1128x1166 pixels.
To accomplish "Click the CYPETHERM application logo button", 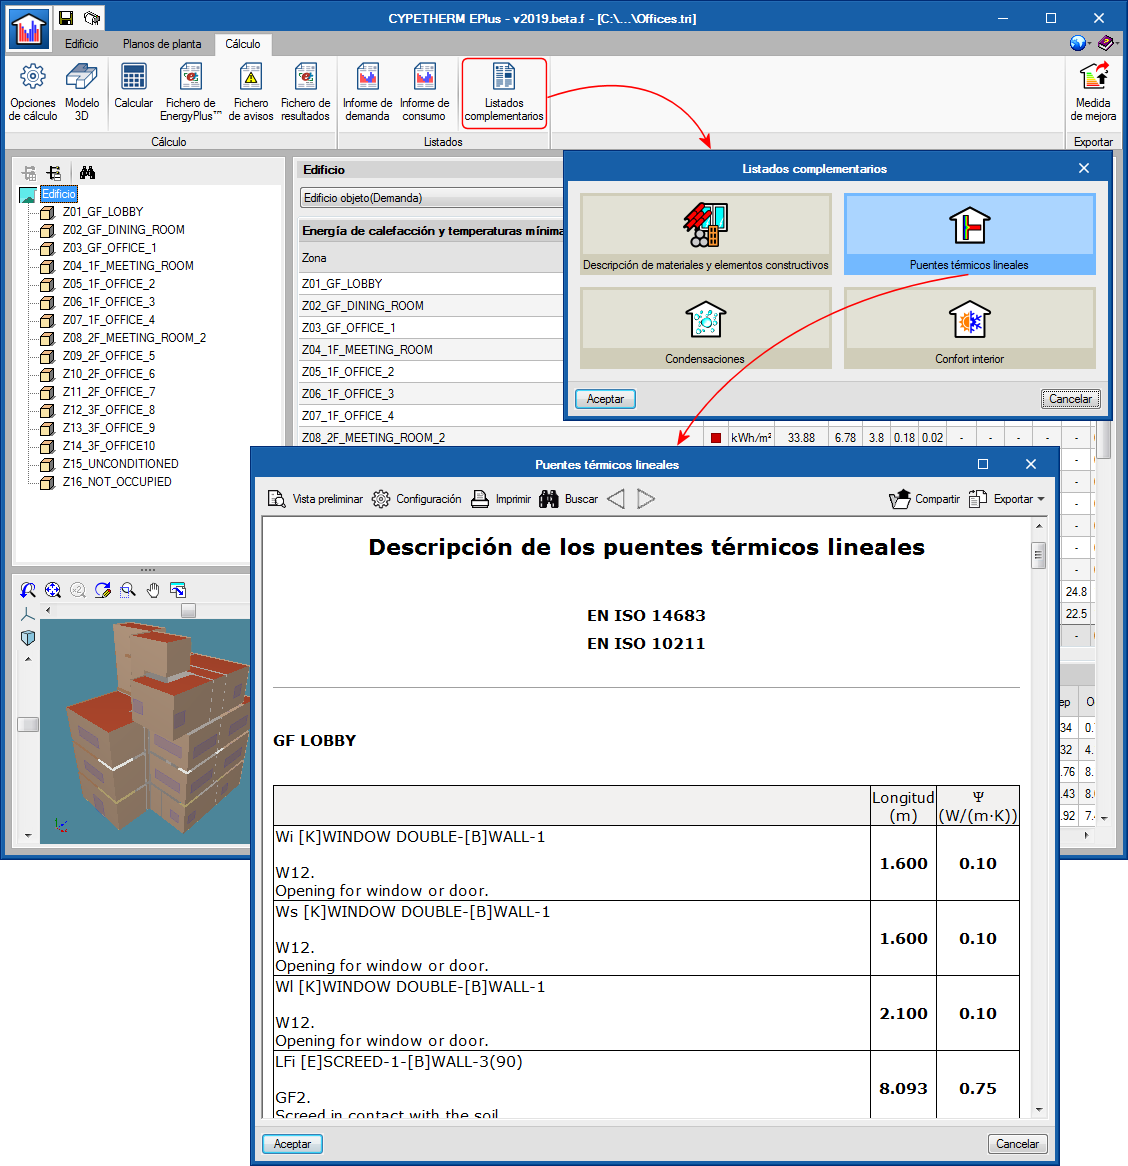I will [29, 30].
